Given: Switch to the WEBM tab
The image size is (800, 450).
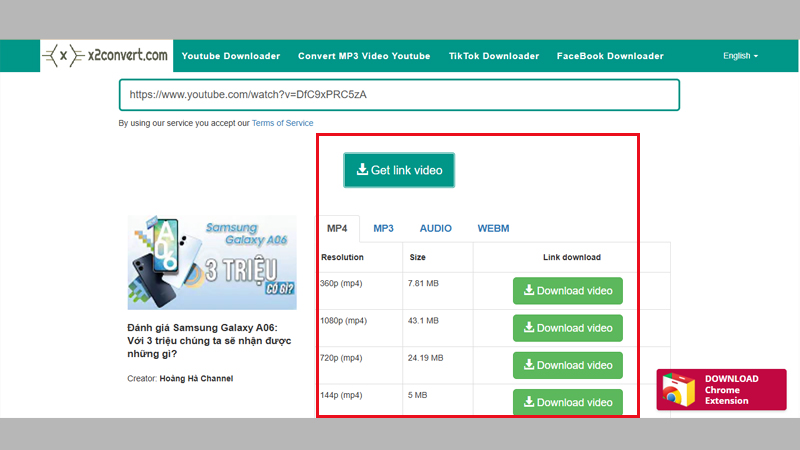Looking at the screenshot, I should tap(493, 228).
